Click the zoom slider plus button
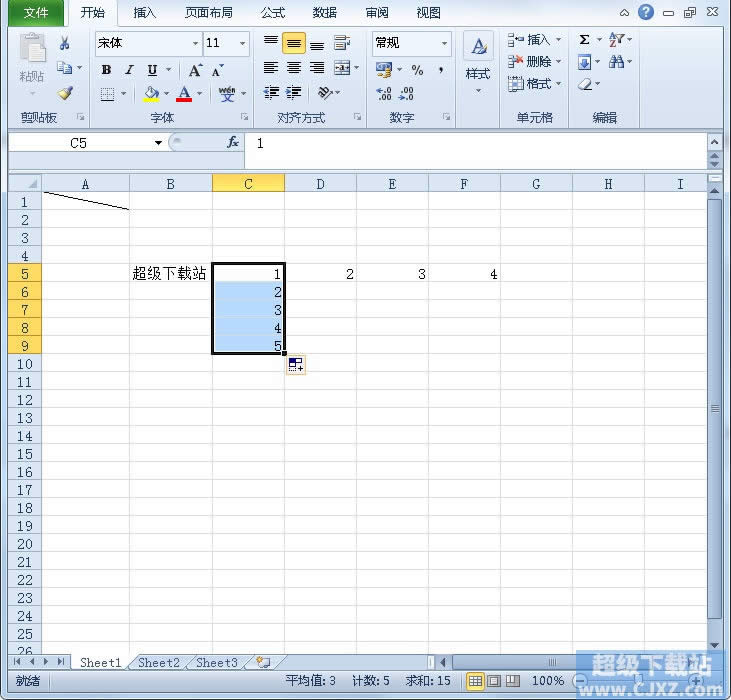This screenshot has height=700, width=731. pos(696,681)
